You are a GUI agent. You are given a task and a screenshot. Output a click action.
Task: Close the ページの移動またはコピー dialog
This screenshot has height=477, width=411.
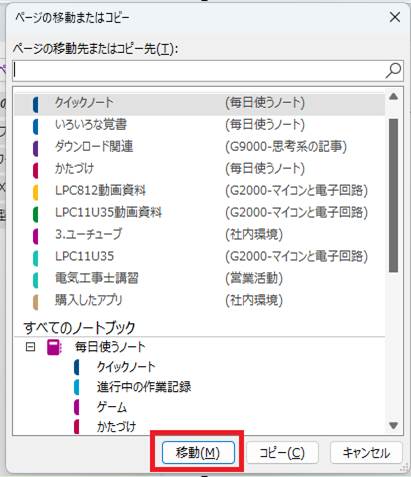[395, 17]
